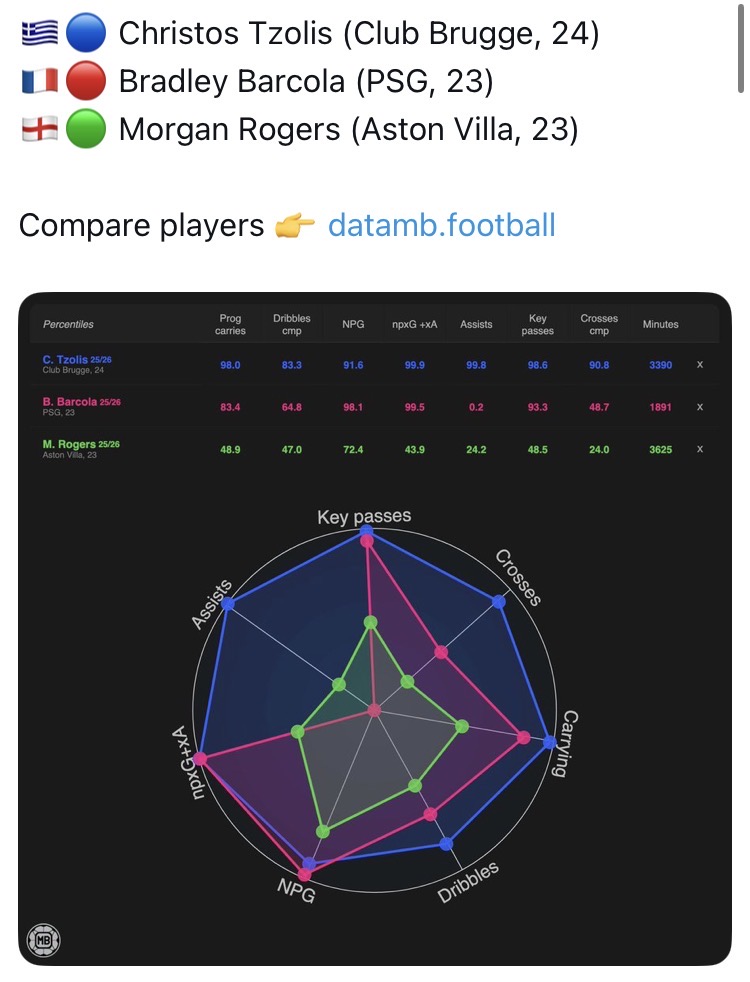The width and height of the screenshot is (750, 982).
Task: Select the C. Tzolis 25/26 player name
Action: coord(77,359)
